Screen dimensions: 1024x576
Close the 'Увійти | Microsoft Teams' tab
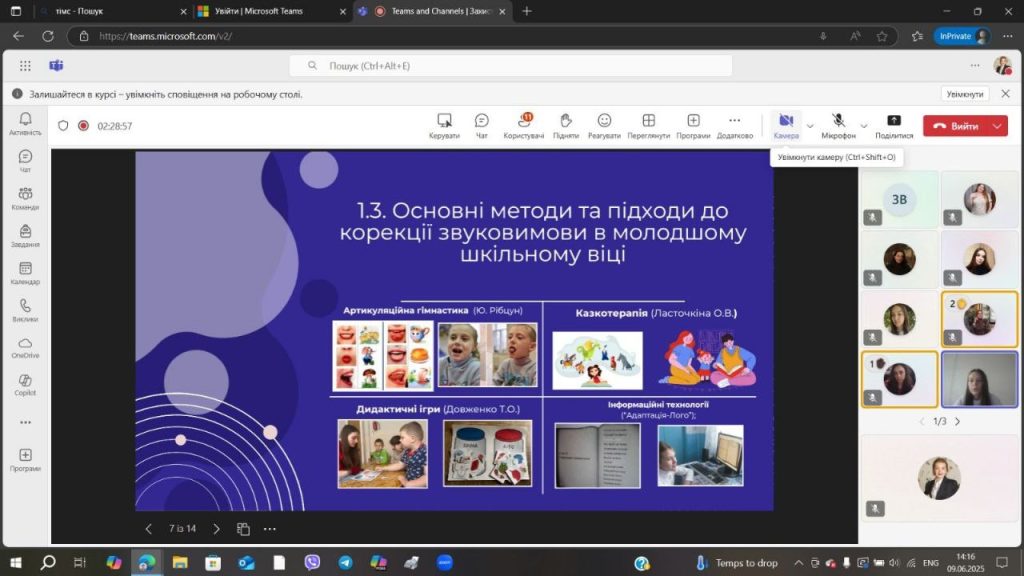point(342,12)
